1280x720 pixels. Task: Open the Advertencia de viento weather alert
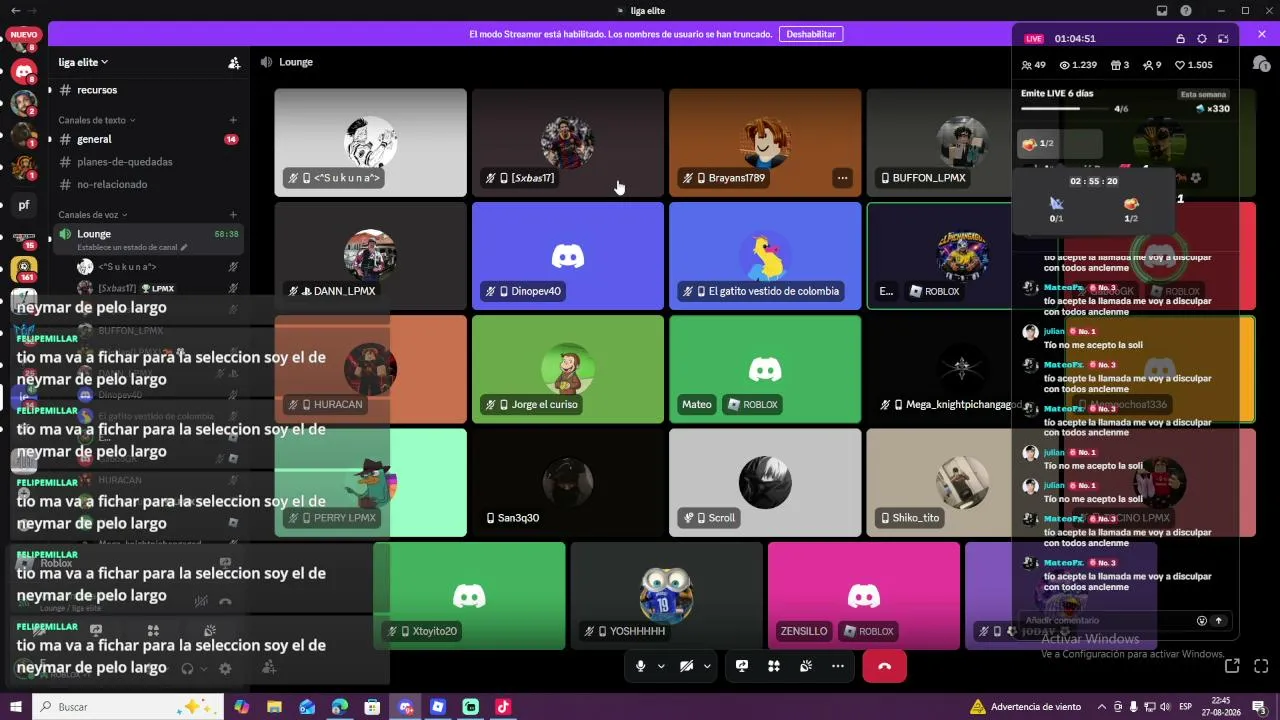[x=1025, y=707]
